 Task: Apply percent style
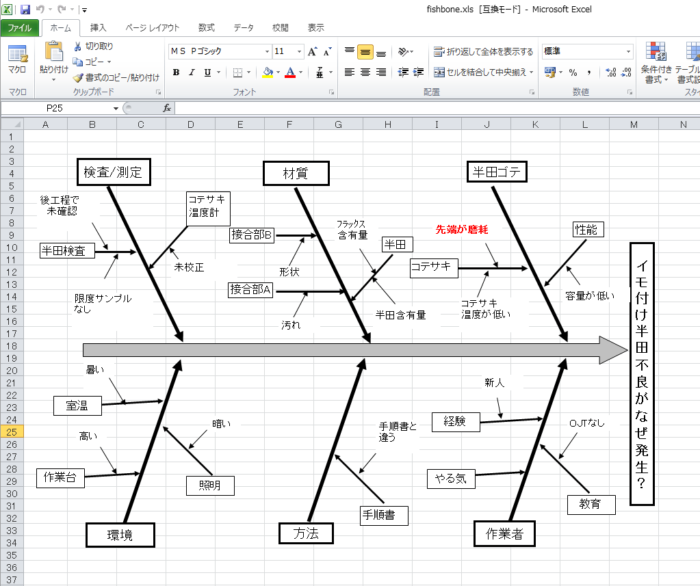coord(573,72)
